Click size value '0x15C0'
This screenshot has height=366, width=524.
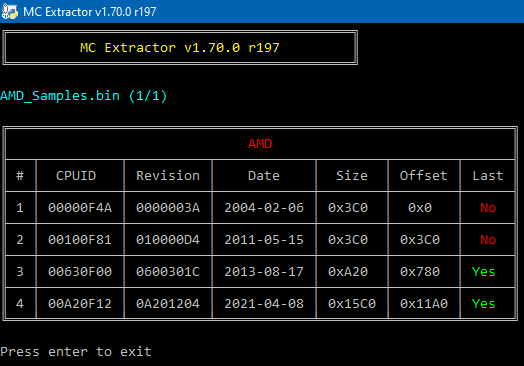(x=352, y=303)
